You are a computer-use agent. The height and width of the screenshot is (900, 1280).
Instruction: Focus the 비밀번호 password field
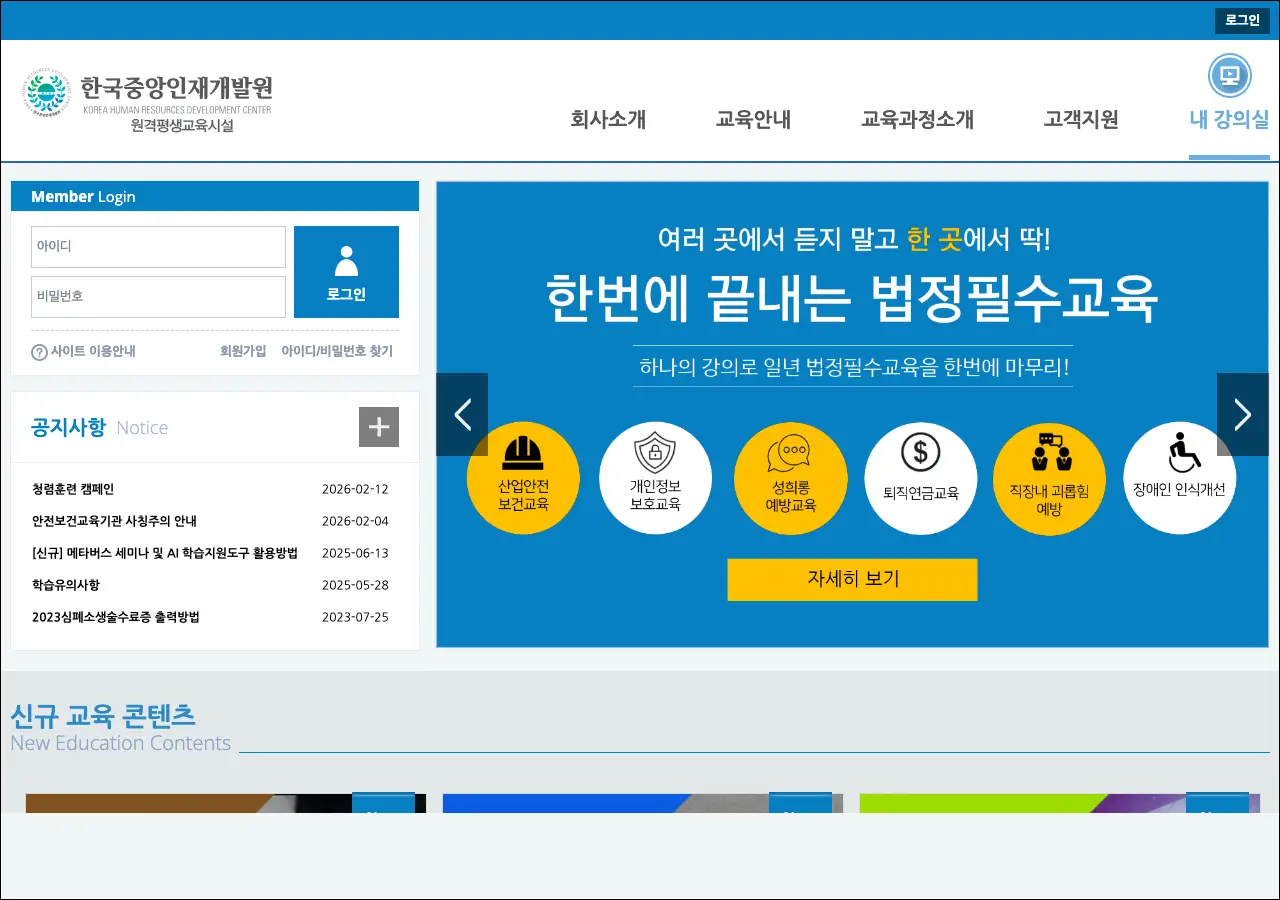pos(158,296)
